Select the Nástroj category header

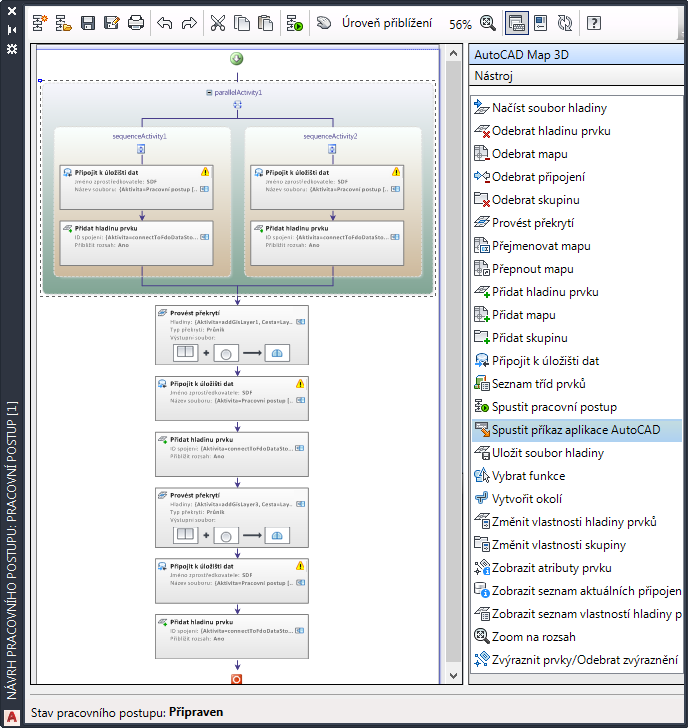click(576, 76)
